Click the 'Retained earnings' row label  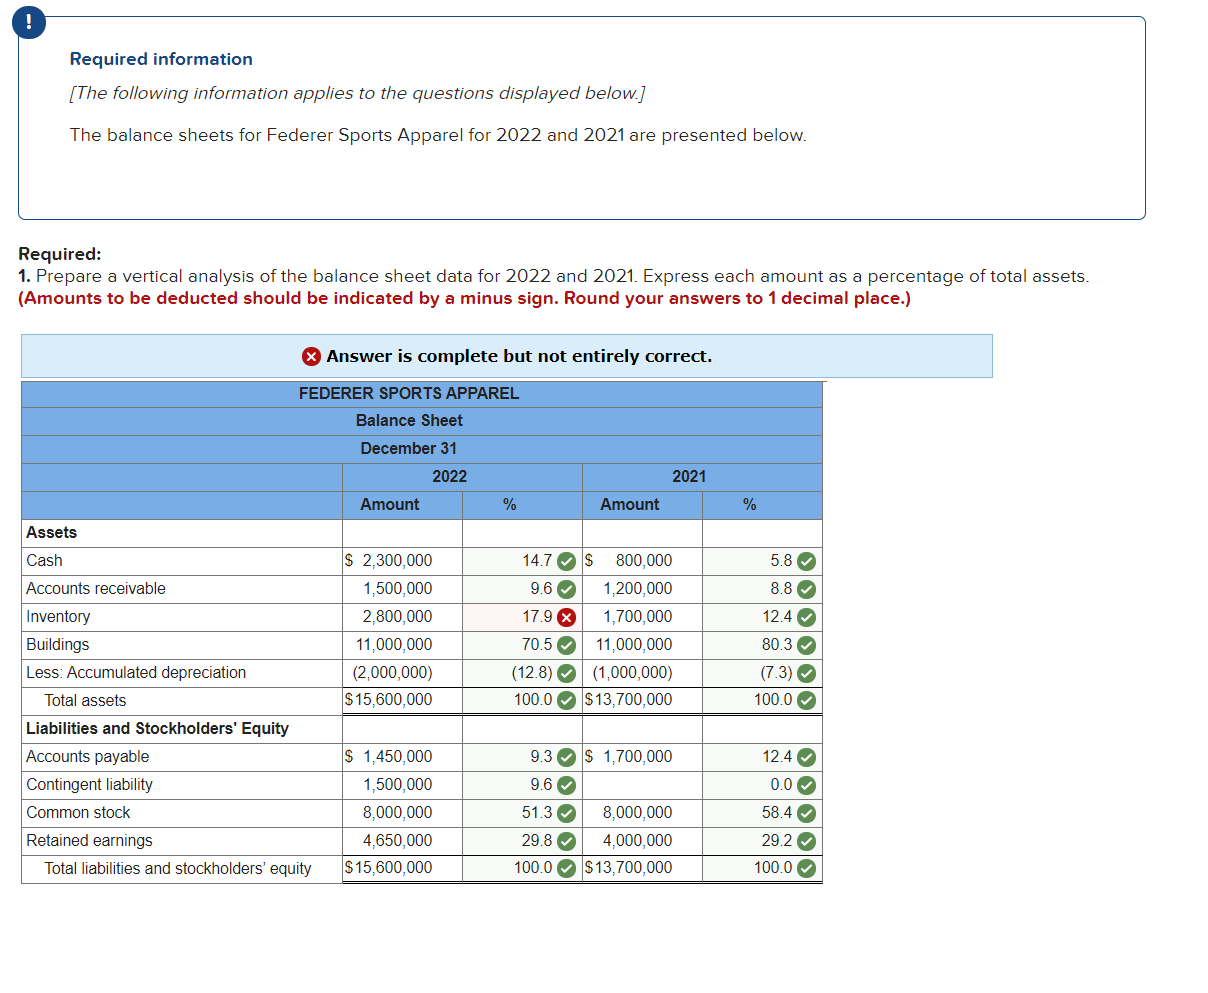(x=89, y=841)
